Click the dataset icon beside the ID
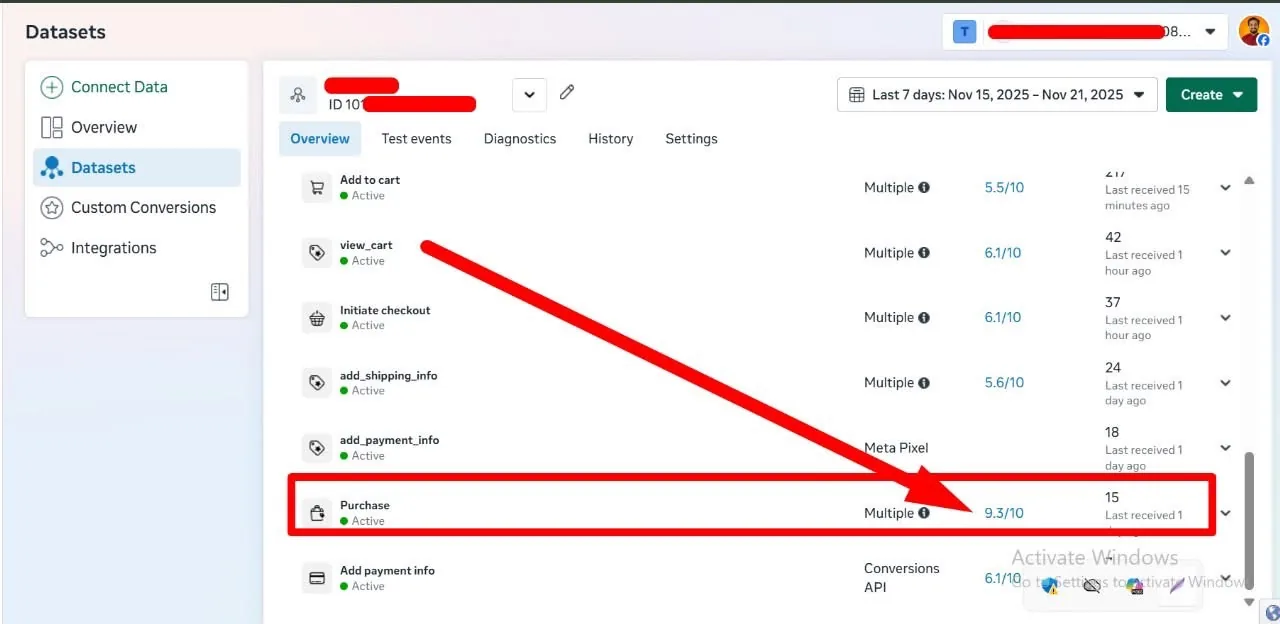 (x=297, y=95)
